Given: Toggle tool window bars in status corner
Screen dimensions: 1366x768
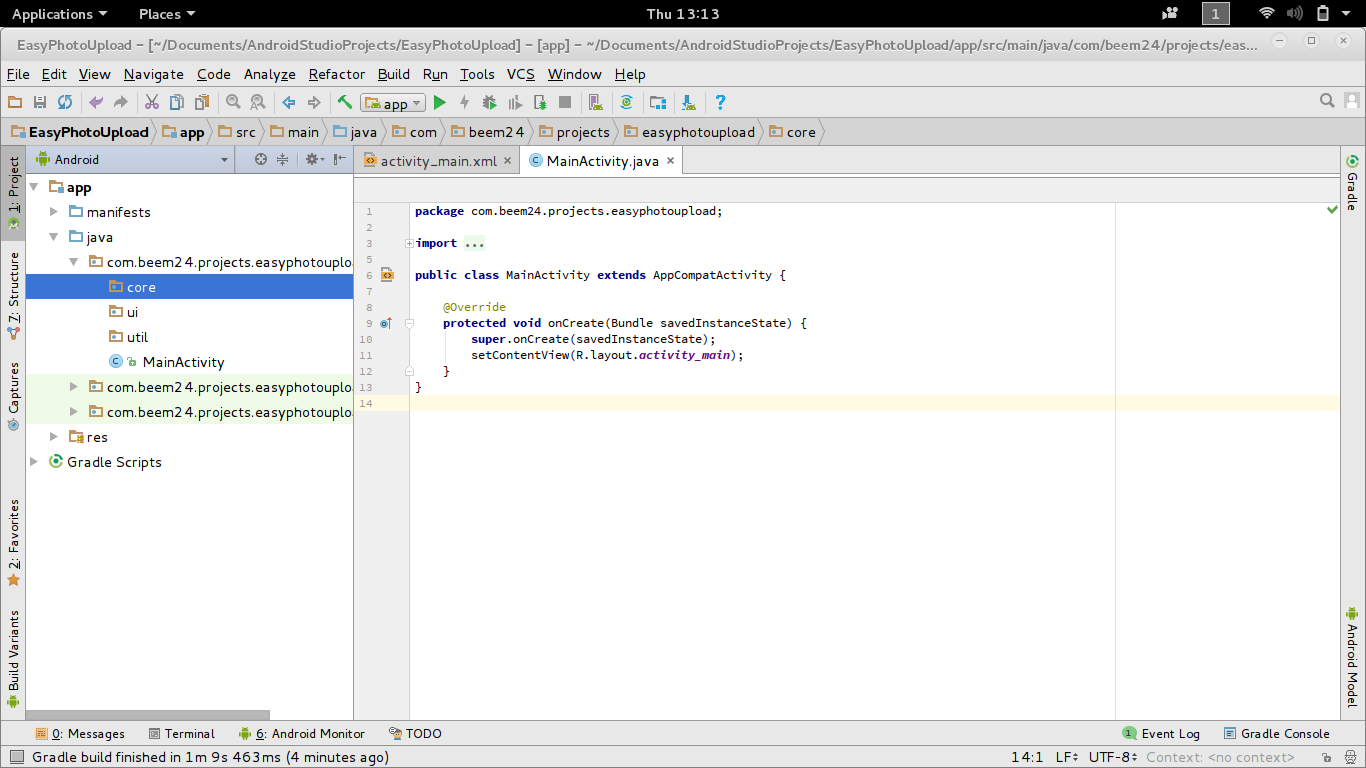Looking at the screenshot, I should pos(15,758).
